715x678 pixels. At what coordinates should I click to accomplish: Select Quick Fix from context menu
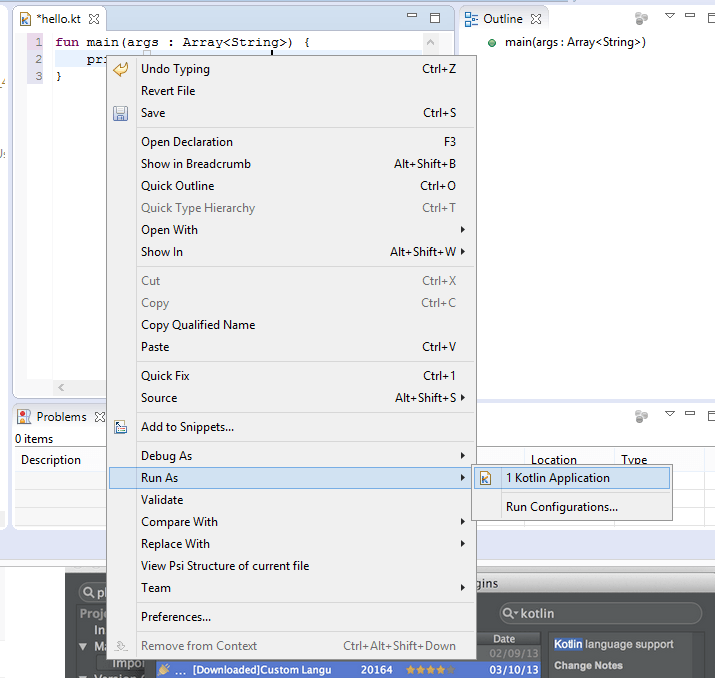(165, 376)
